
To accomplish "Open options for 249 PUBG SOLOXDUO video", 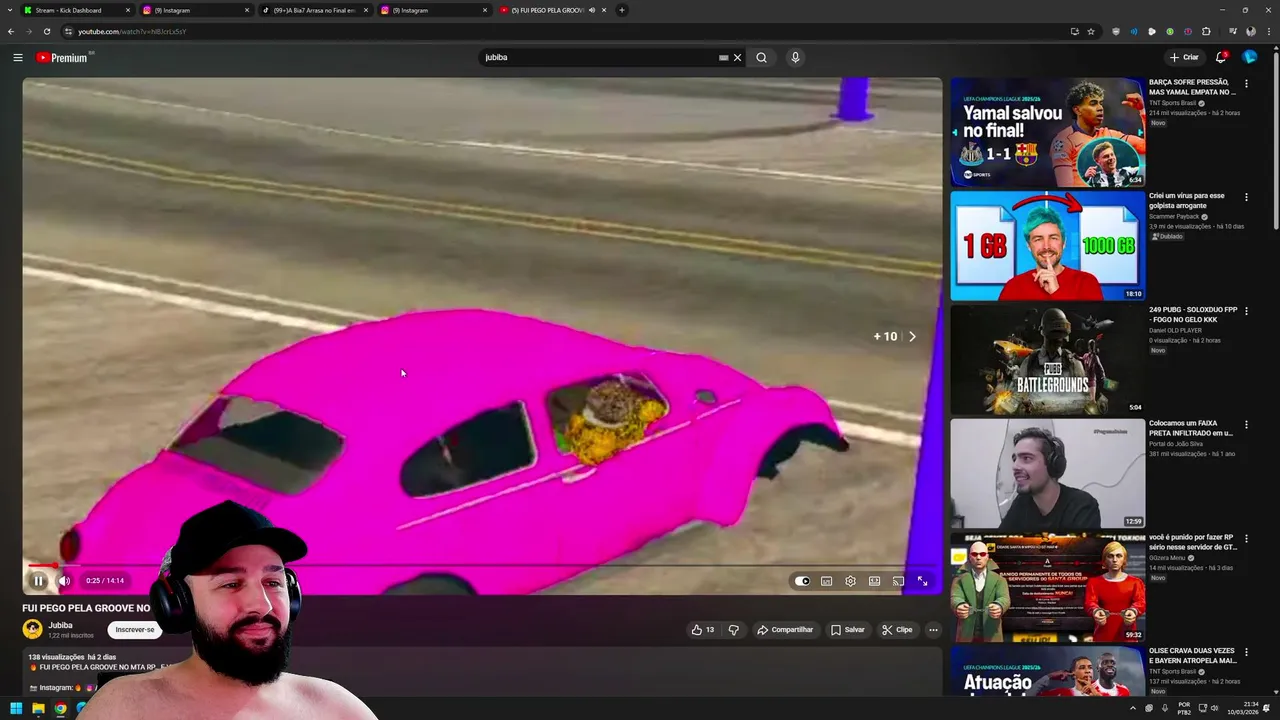I will click(1246, 311).
